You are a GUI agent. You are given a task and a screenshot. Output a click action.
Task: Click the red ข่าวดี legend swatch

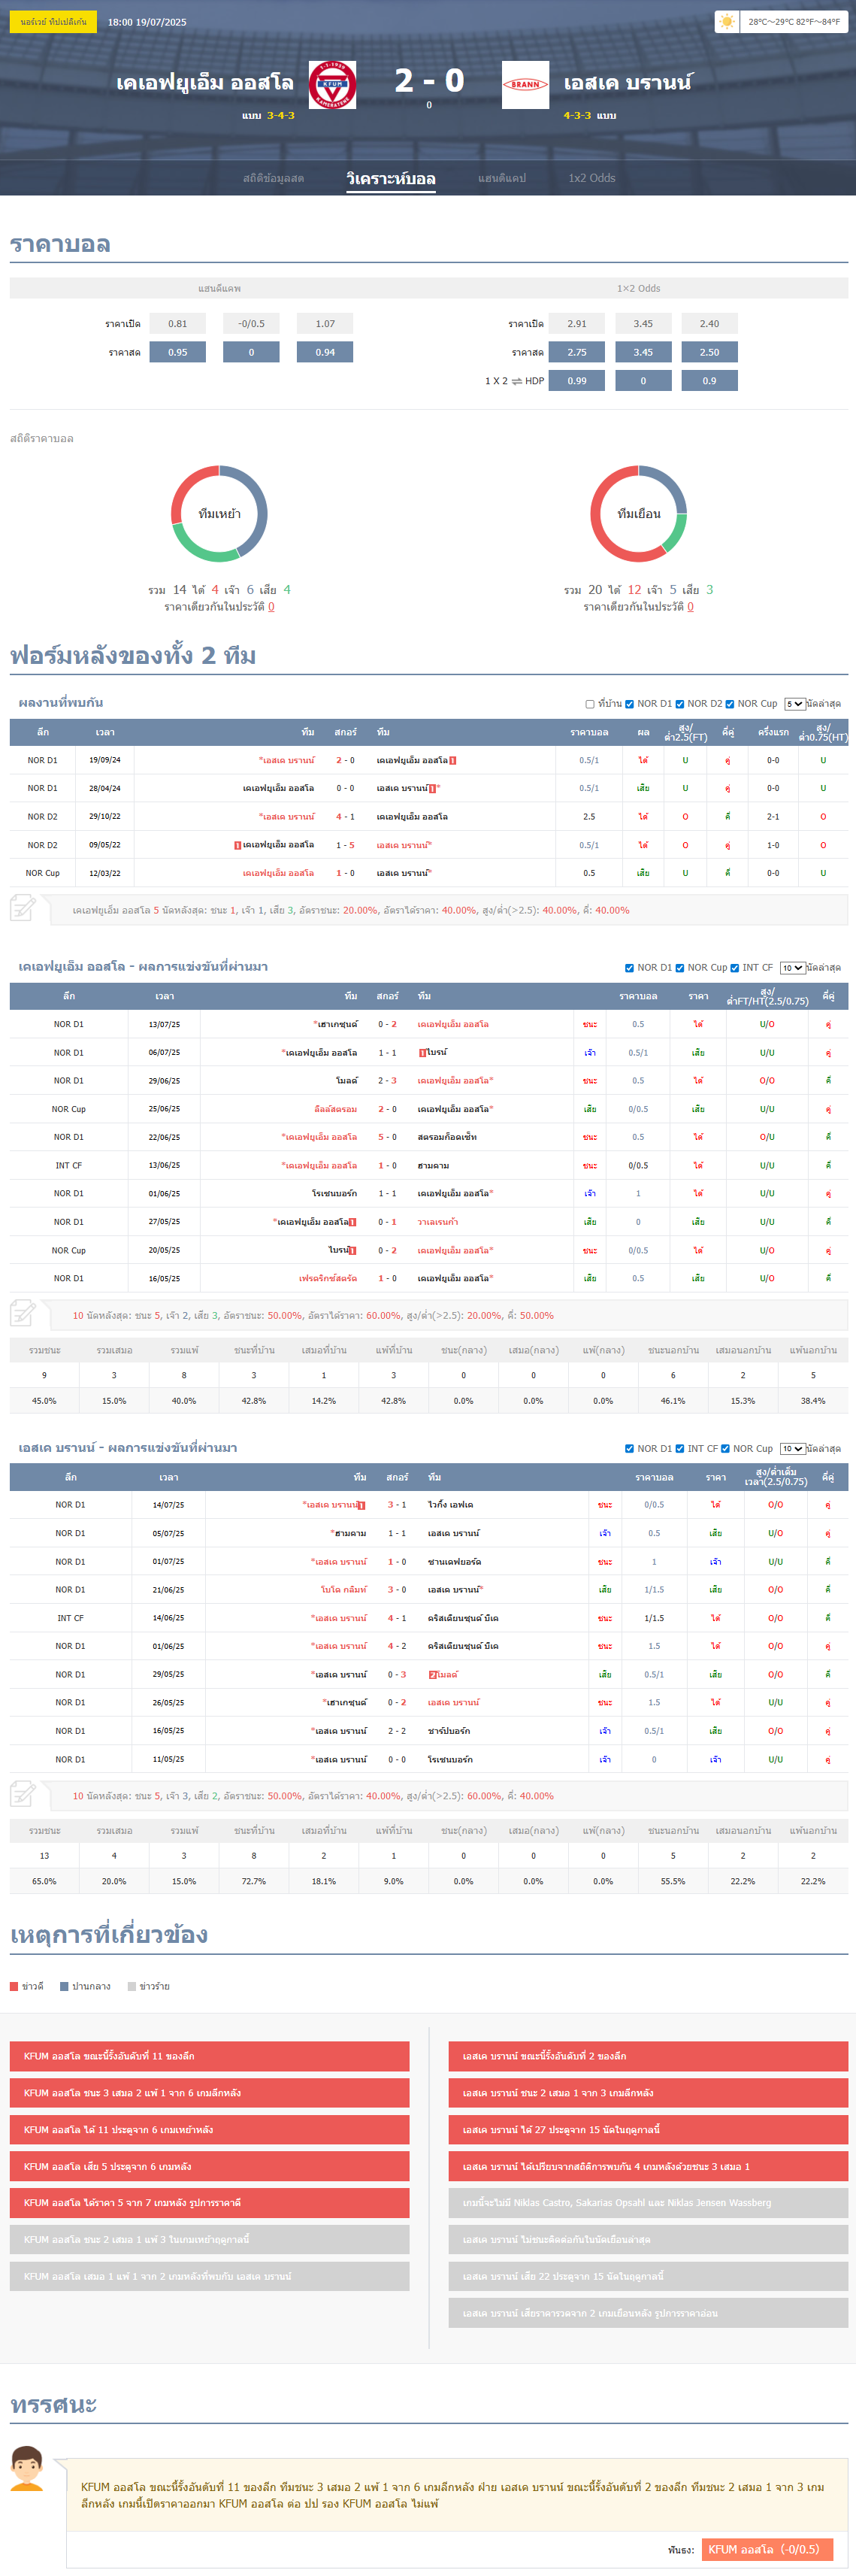(x=14, y=1987)
